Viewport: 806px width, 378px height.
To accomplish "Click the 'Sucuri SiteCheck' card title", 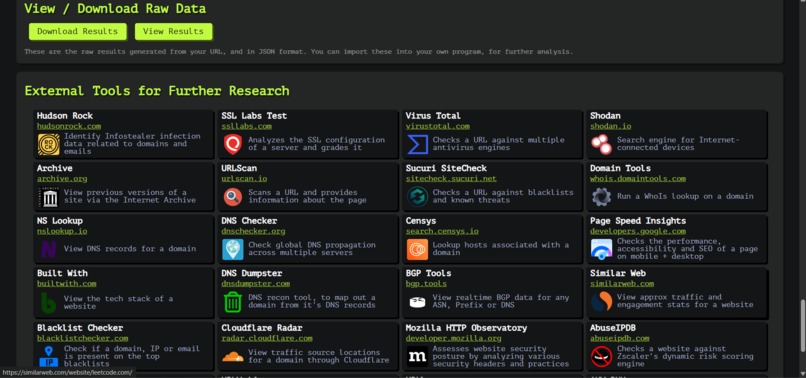I will click(446, 168).
